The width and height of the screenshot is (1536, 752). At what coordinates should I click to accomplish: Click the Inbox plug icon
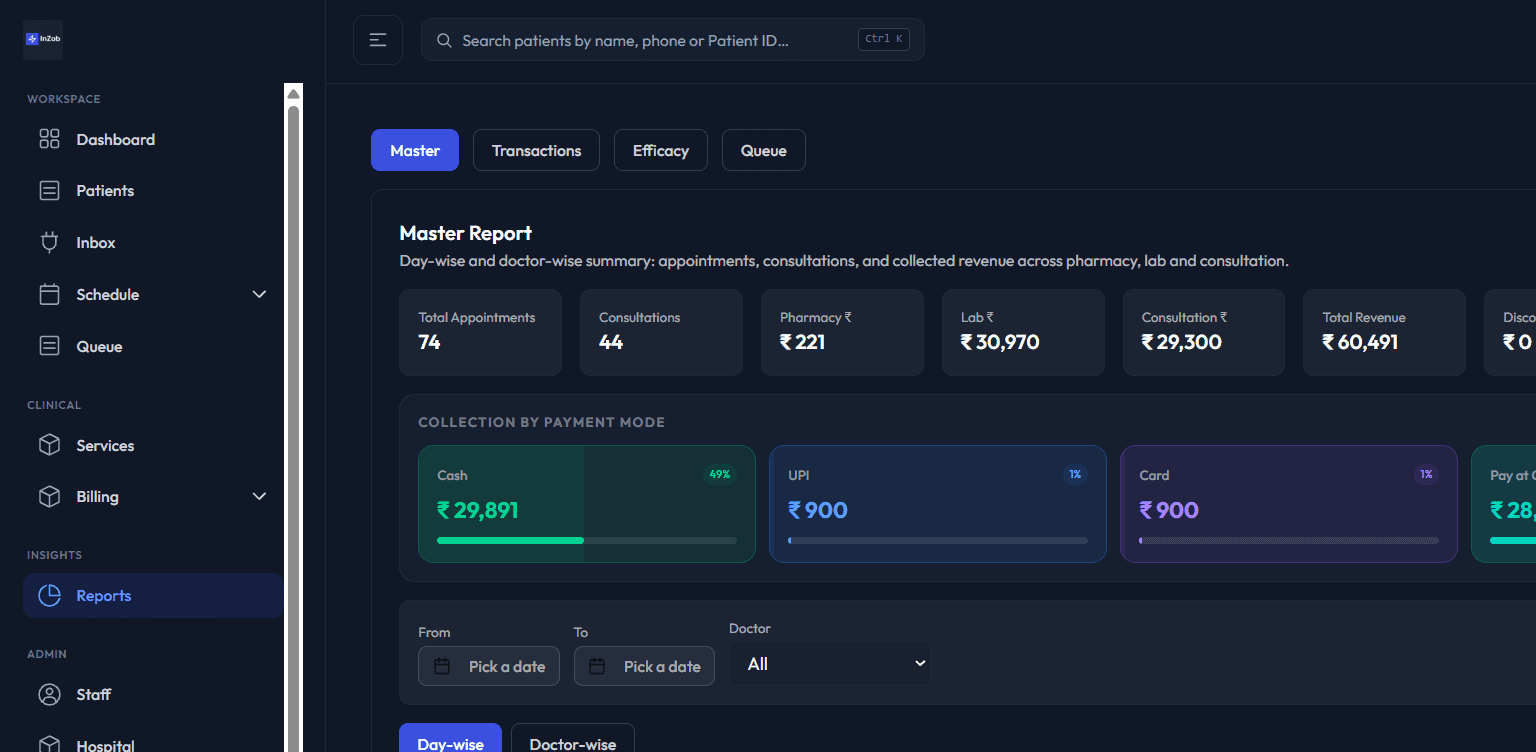tap(49, 242)
